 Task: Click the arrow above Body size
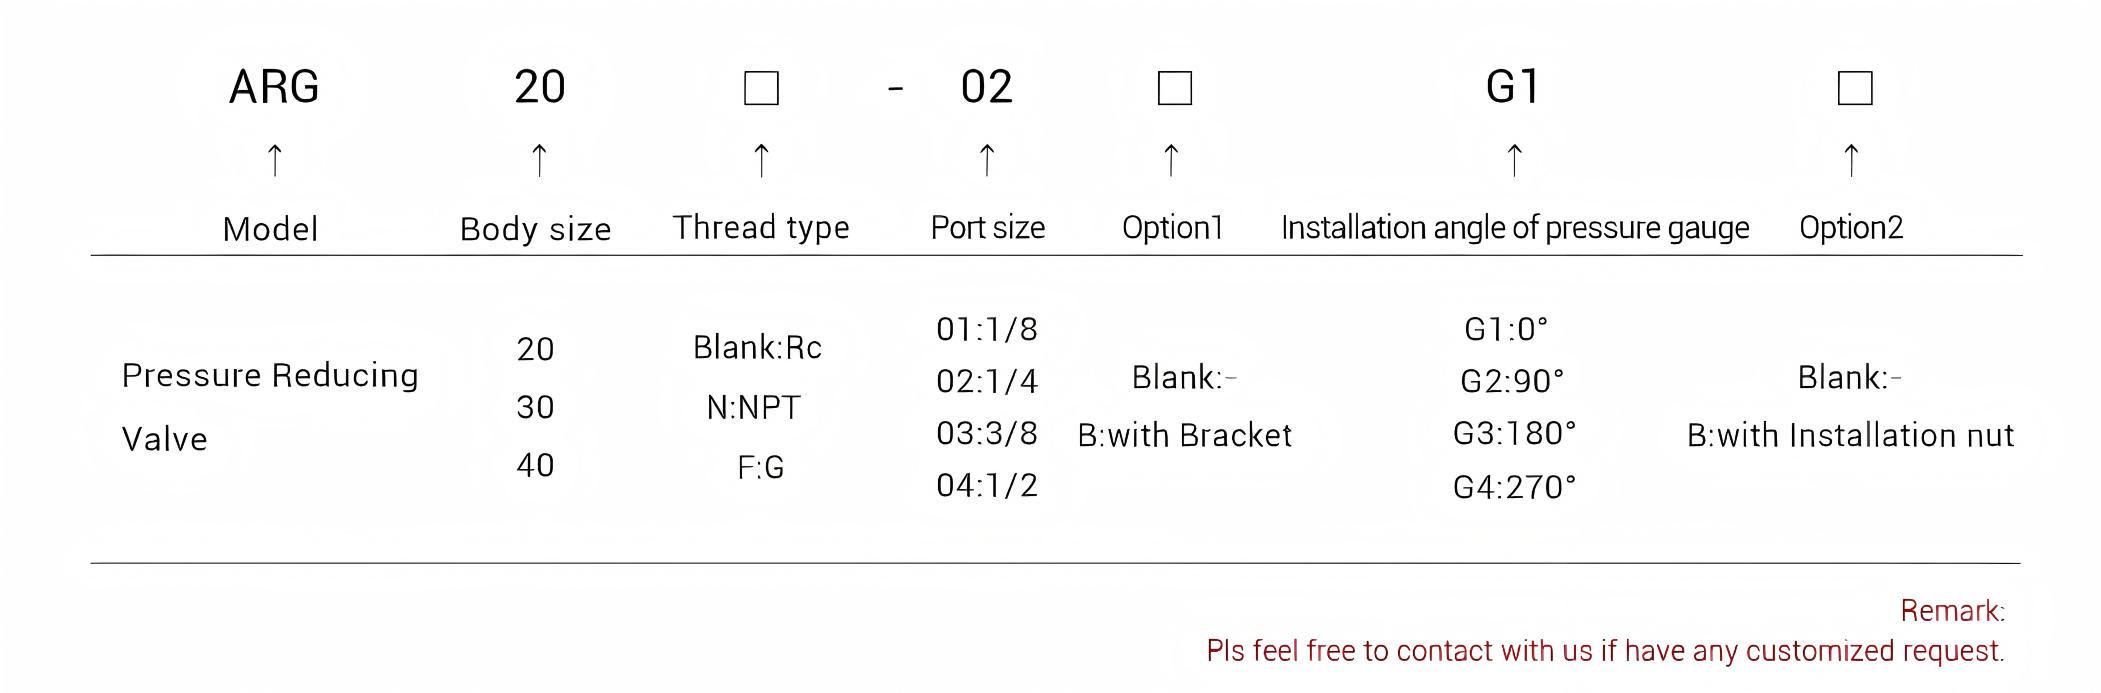point(539,160)
